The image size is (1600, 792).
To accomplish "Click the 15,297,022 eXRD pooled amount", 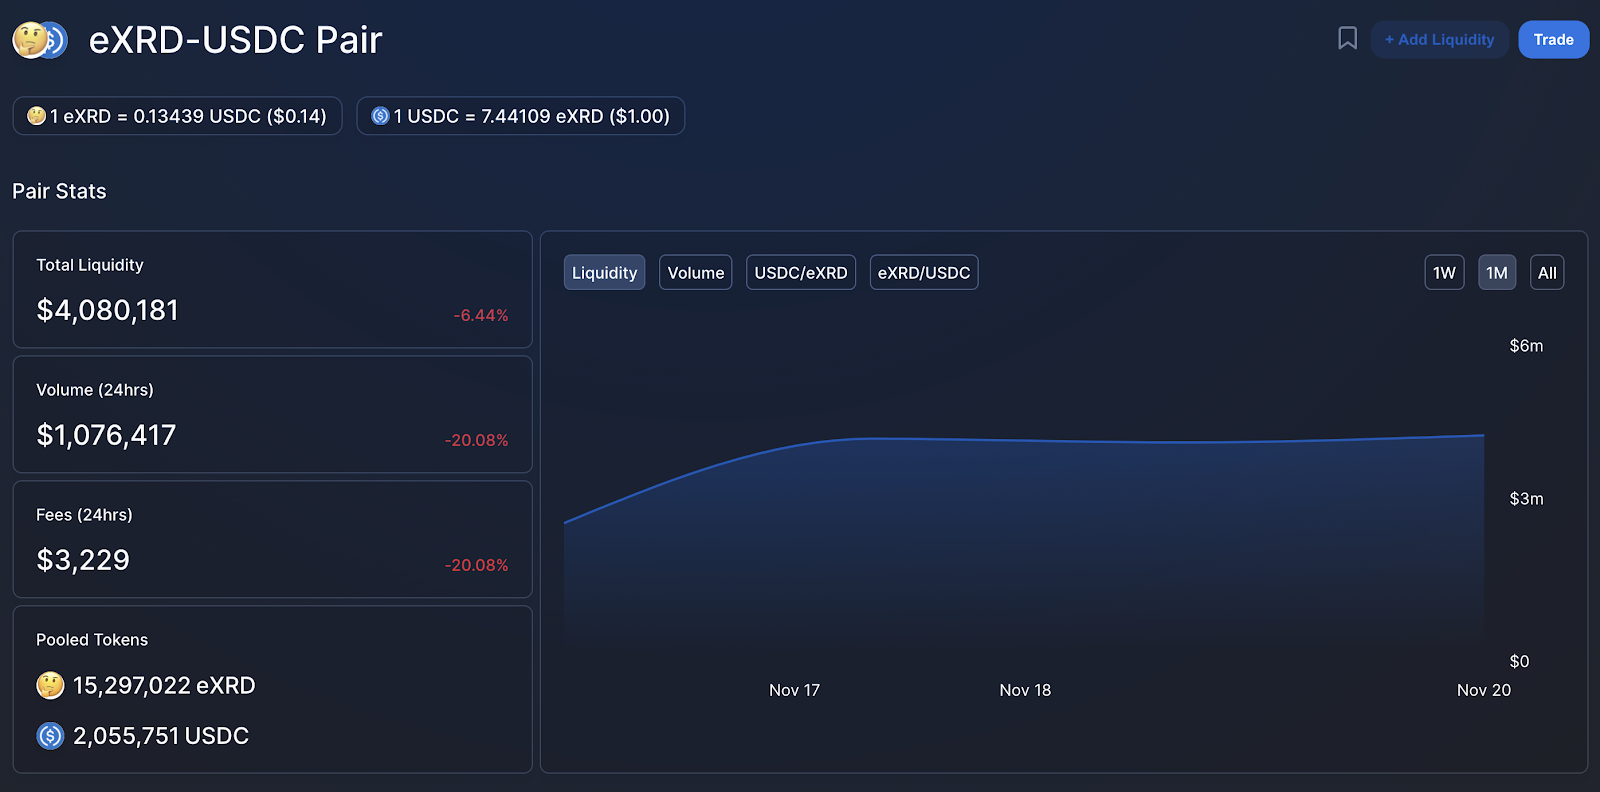I will point(164,685).
